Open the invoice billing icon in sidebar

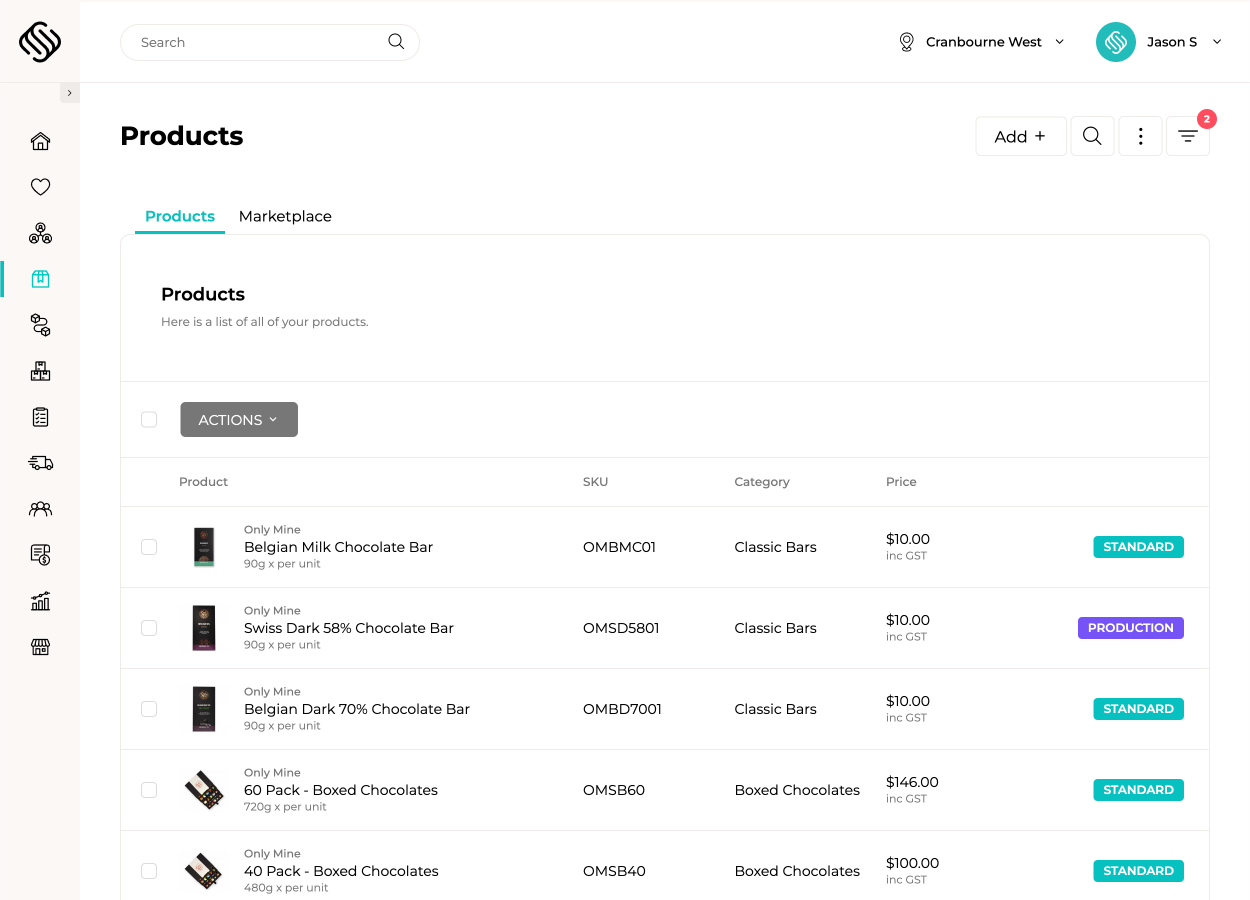pos(40,554)
